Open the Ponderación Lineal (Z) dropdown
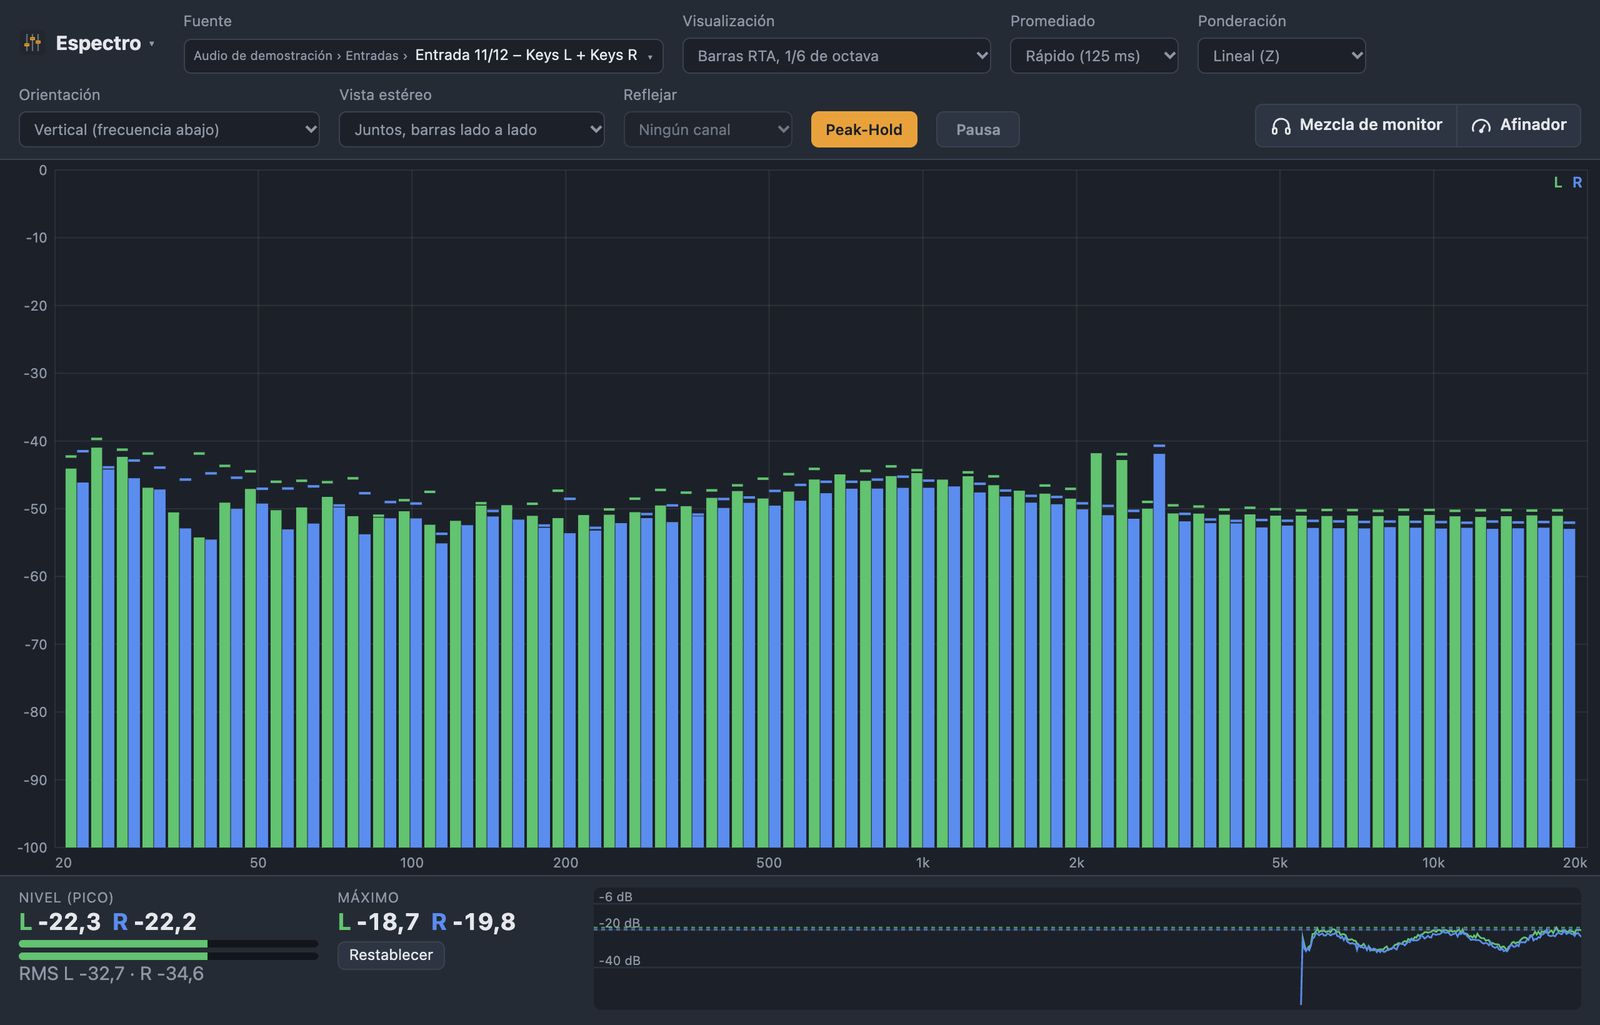 click(1281, 56)
